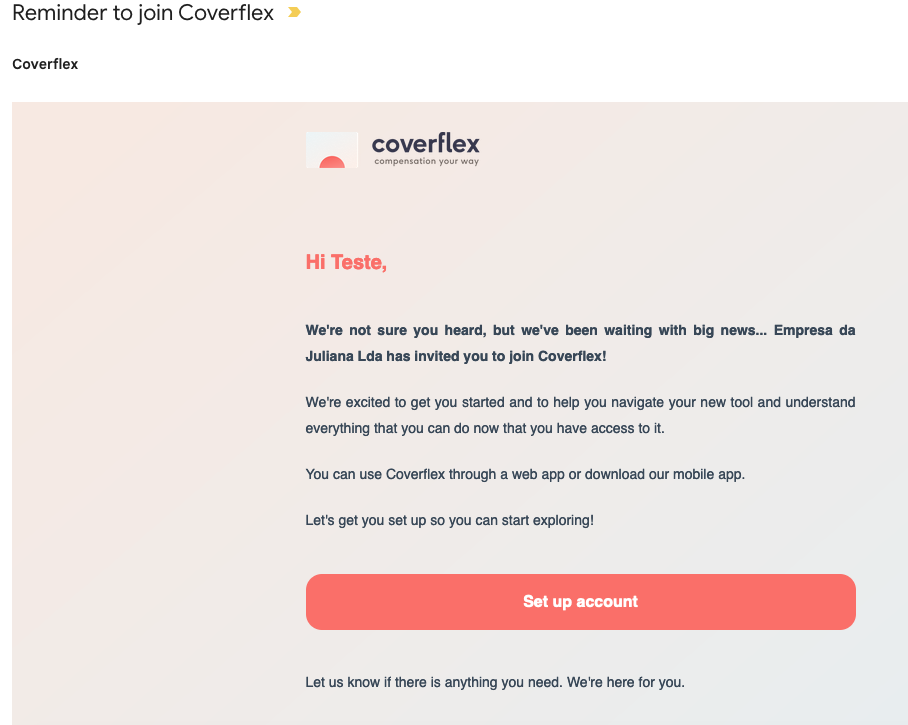This screenshot has width=908, height=725.
Task: Click the "We're here for you." sentence
Action: coord(625,683)
